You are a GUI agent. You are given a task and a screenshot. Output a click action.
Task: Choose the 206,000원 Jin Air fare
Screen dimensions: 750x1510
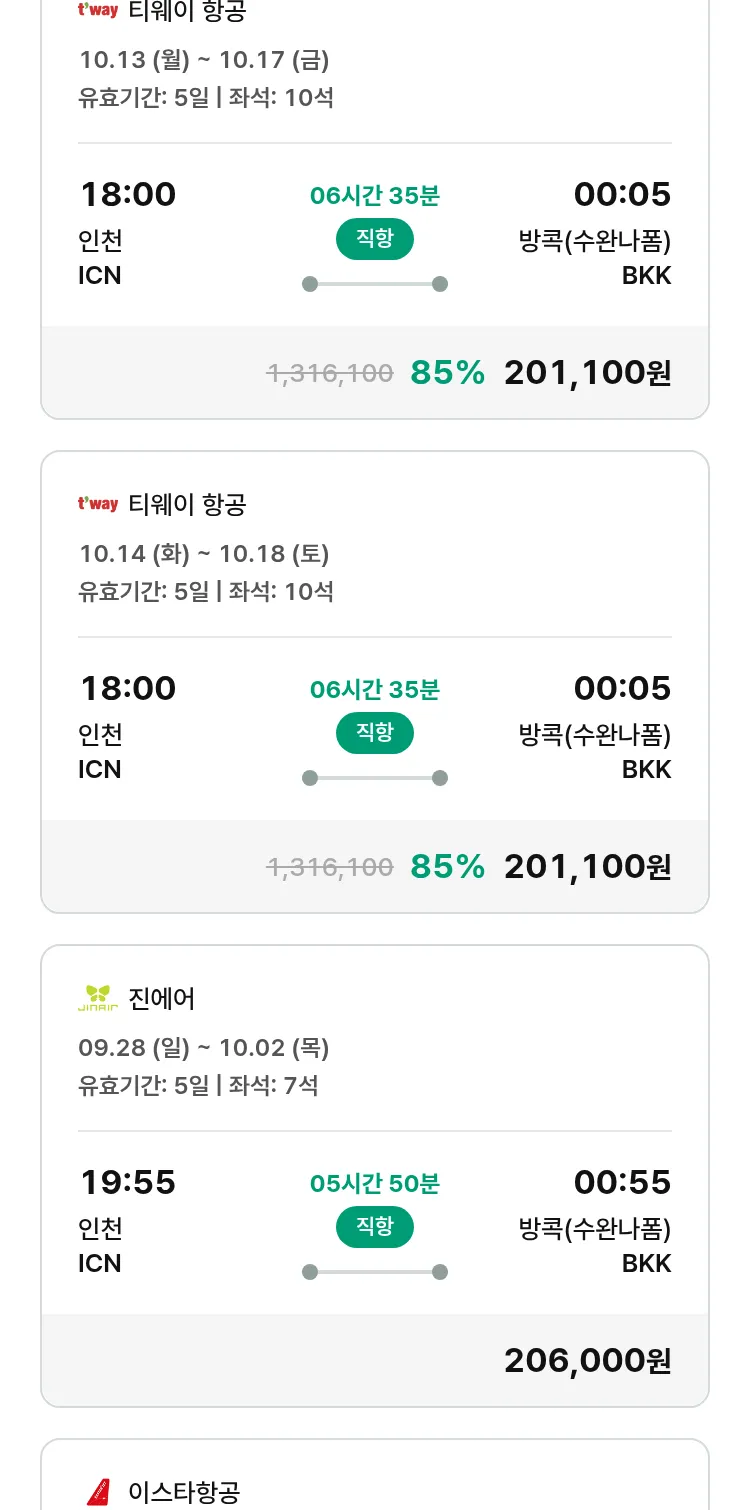pos(587,1361)
